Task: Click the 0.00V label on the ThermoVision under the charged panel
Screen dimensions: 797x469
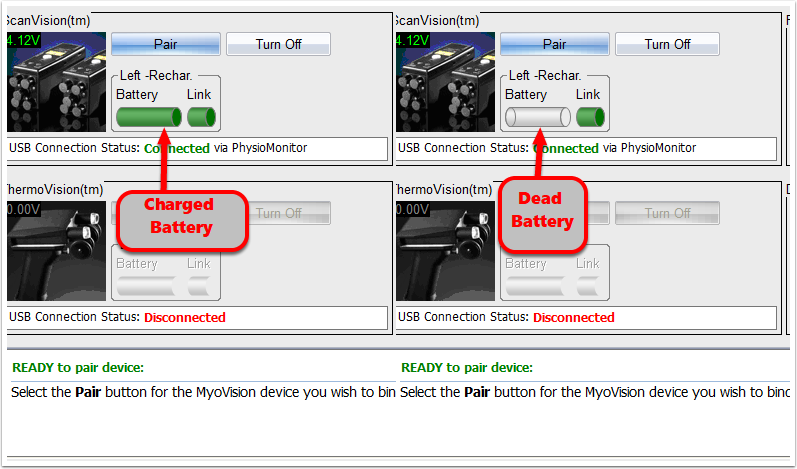Action: click(x=23, y=209)
